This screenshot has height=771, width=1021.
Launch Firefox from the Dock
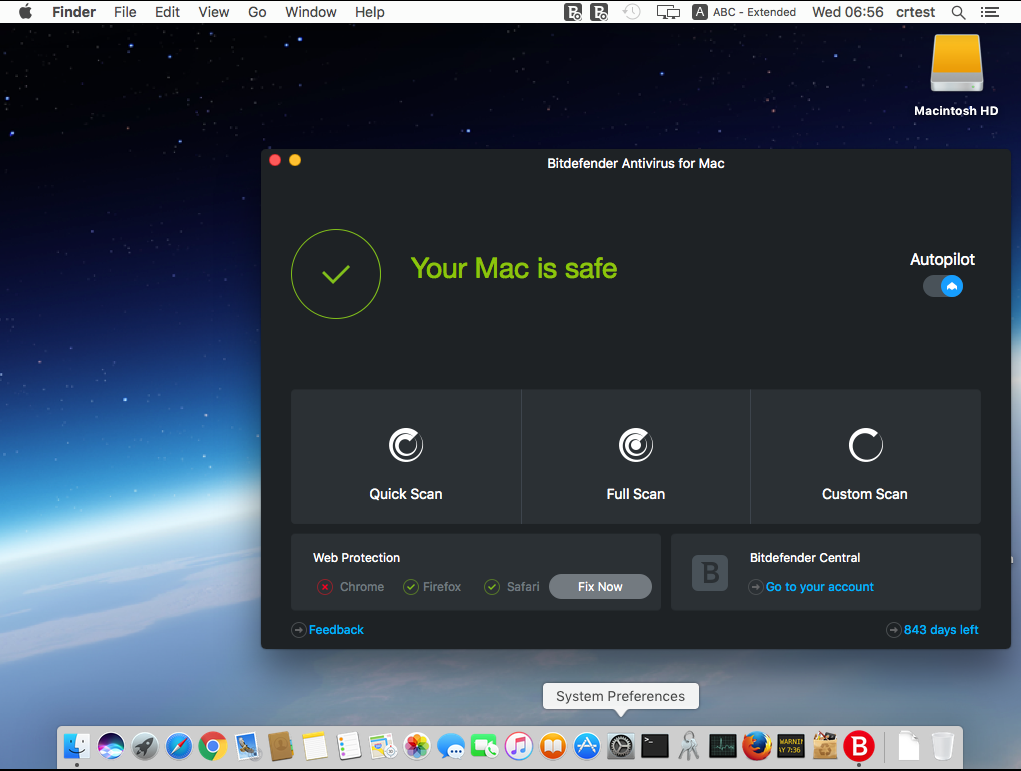pyautogui.click(x=757, y=746)
